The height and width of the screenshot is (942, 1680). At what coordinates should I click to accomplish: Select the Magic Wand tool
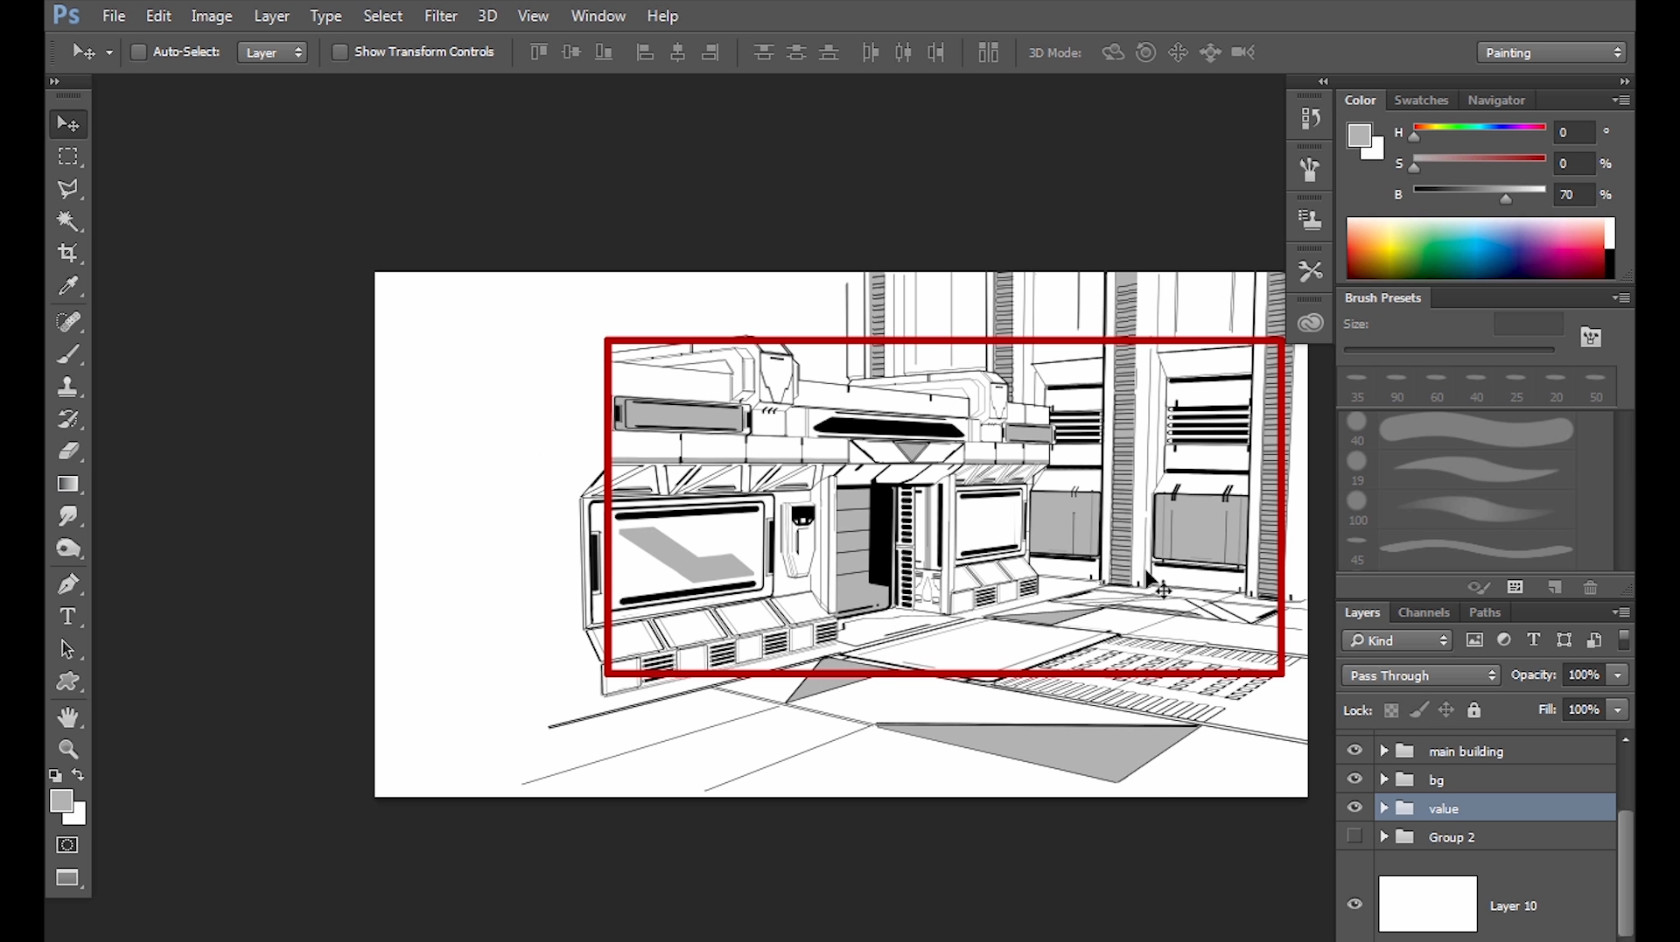coord(67,221)
